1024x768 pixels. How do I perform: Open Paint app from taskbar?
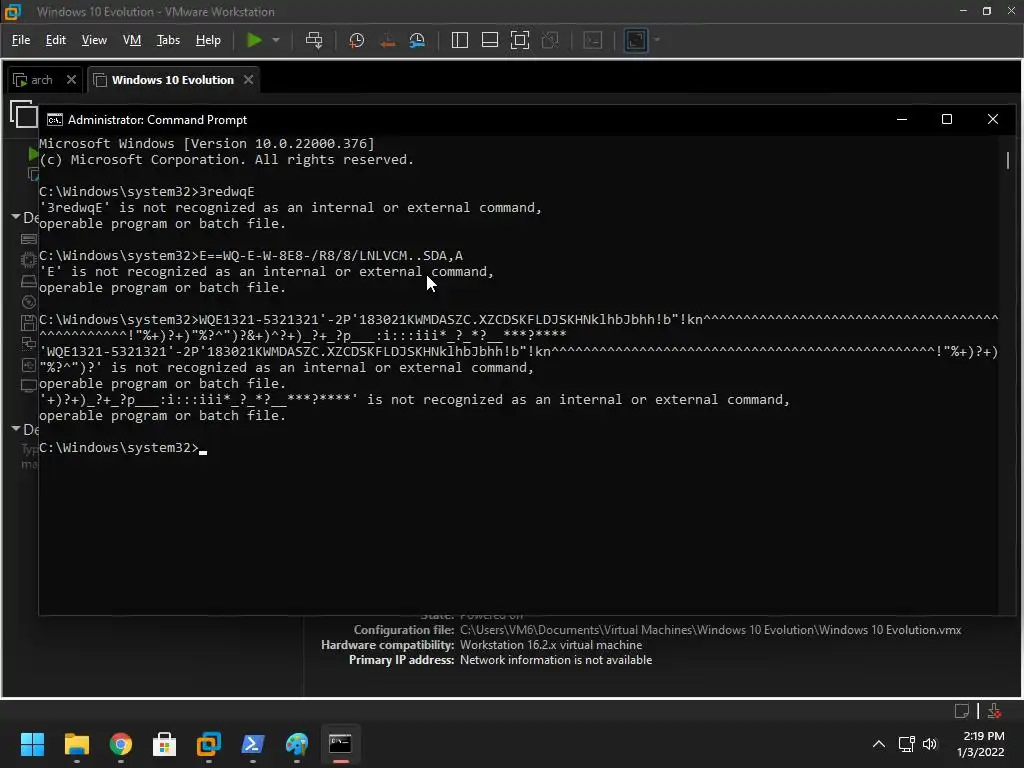click(x=297, y=744)
